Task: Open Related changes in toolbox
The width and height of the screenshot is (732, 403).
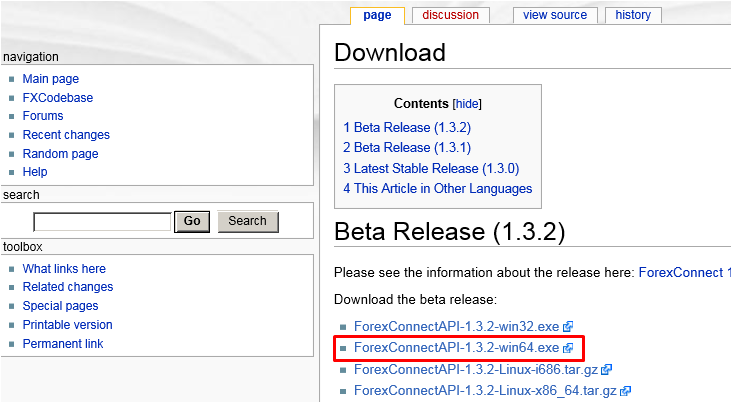Action: point(68,287)
